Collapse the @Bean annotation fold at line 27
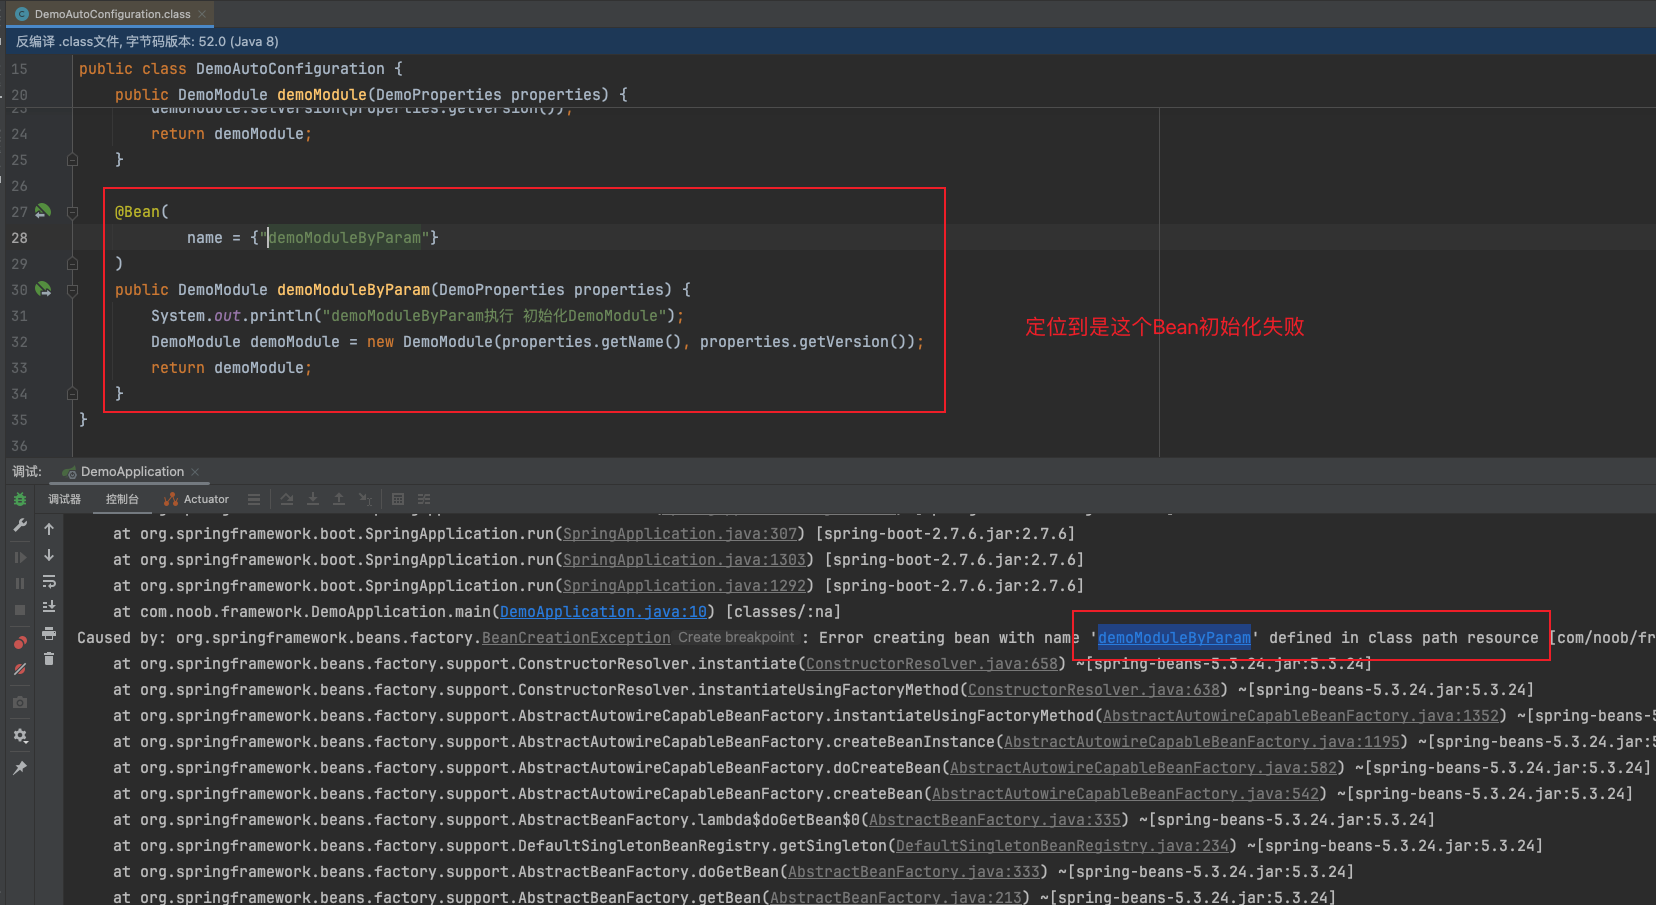Image resolution: width=1656 pixels, height=905 pixels. pos(72,212)
